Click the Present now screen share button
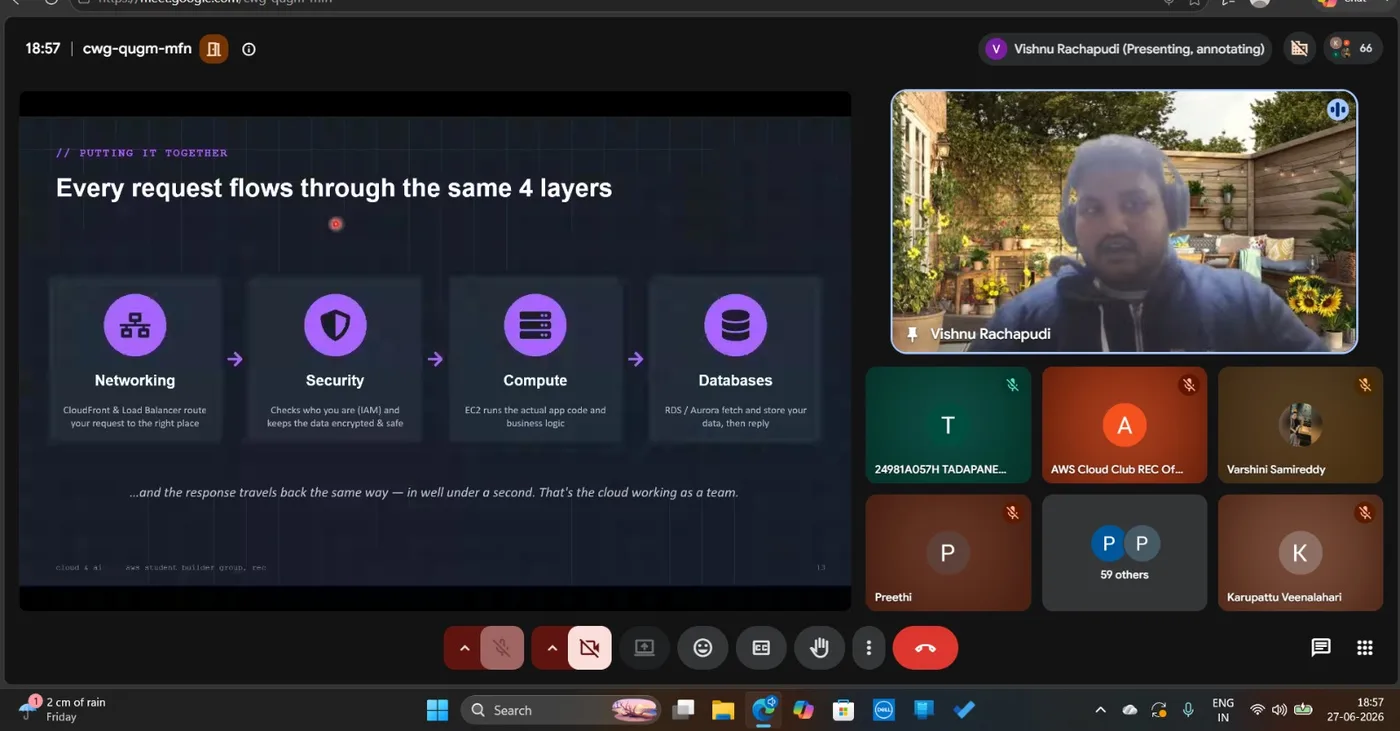1400x731 pixels. point(644,648)
